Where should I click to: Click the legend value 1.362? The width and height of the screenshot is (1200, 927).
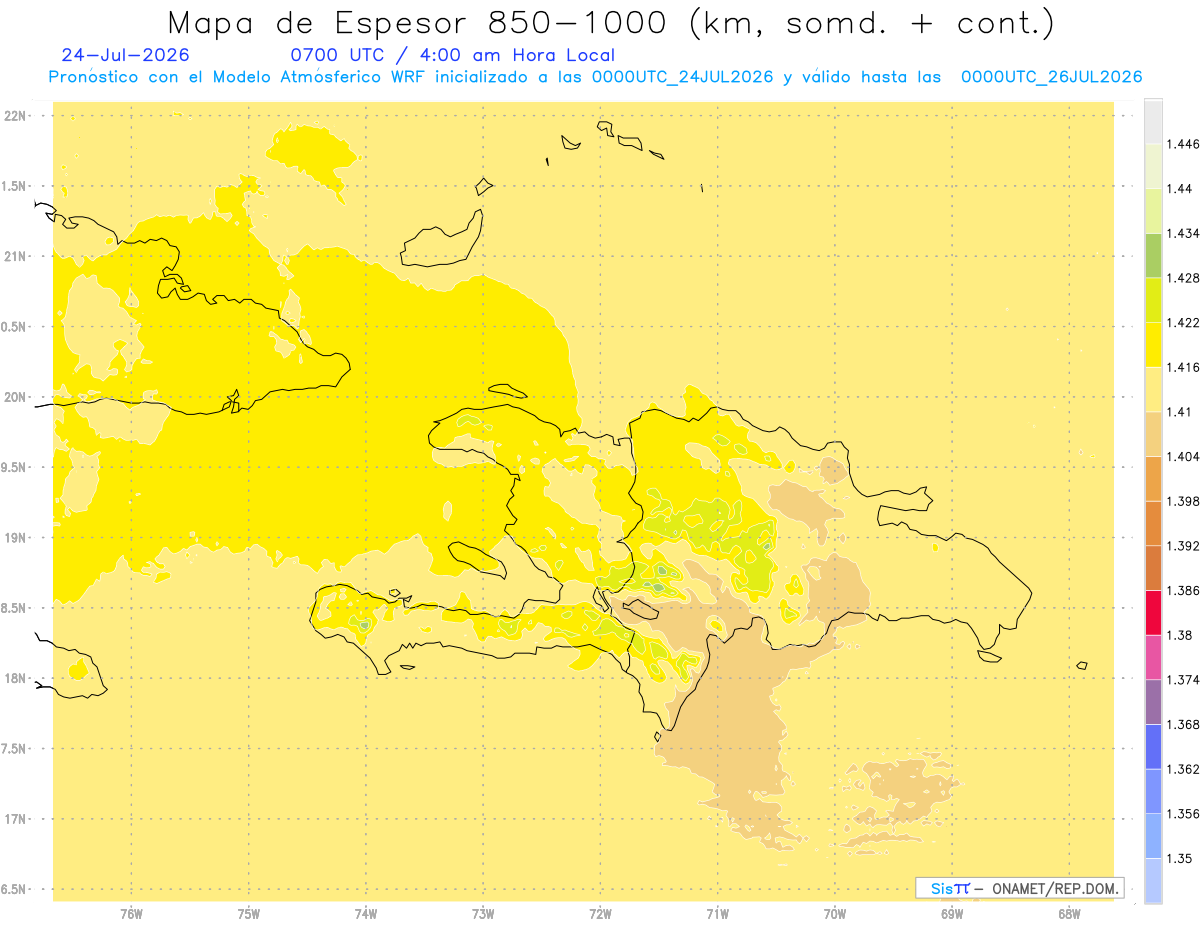[1183, 769]
